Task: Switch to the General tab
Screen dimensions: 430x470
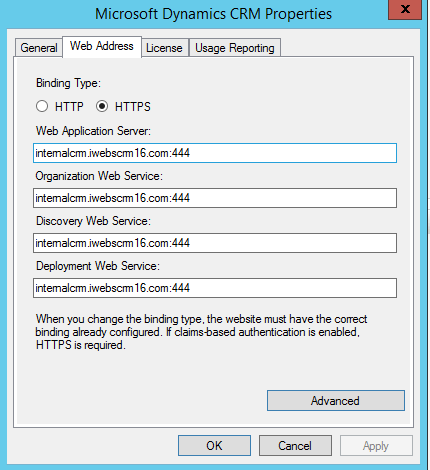Action: pos(39,48)
